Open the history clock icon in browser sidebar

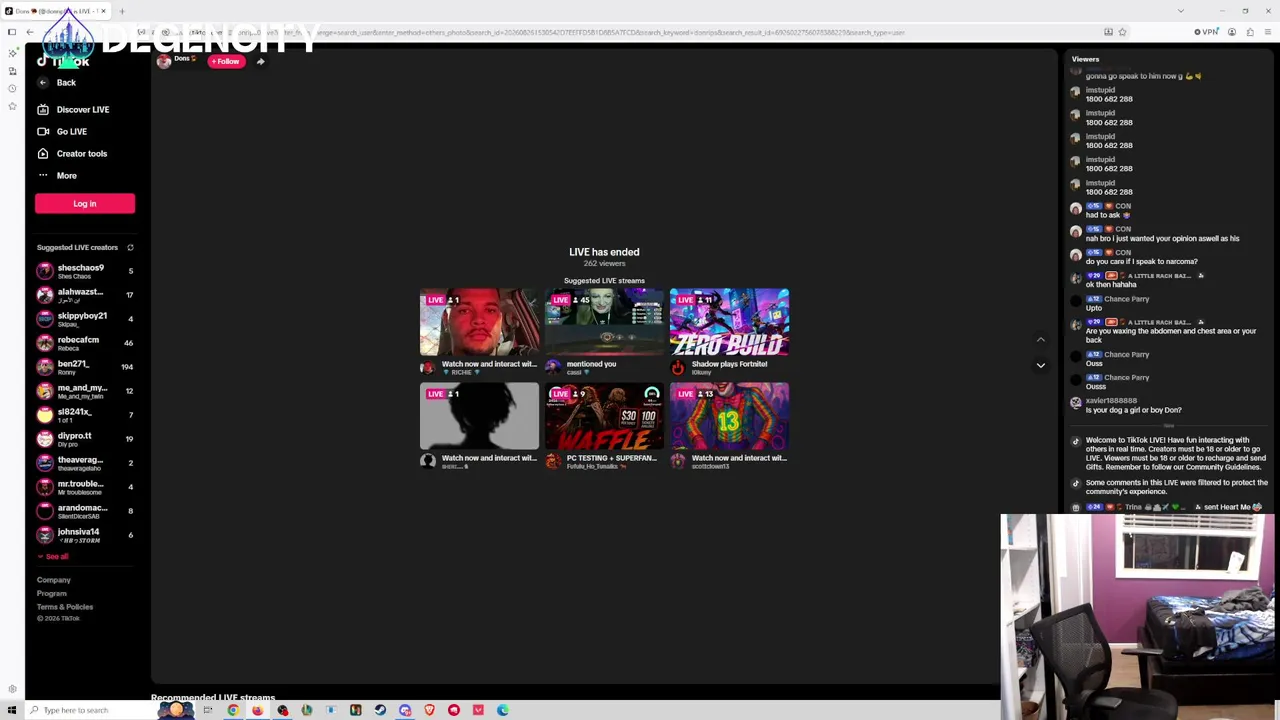click(x=12, y=88)
